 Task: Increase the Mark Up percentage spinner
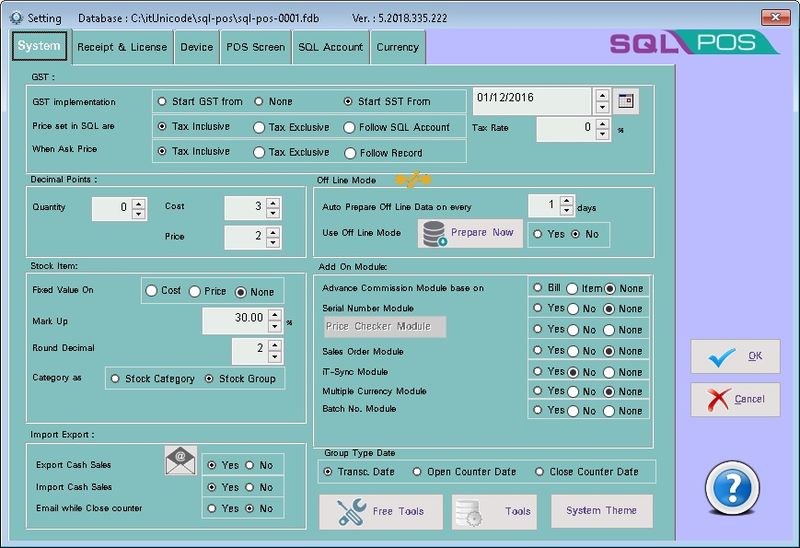(275, 315)
